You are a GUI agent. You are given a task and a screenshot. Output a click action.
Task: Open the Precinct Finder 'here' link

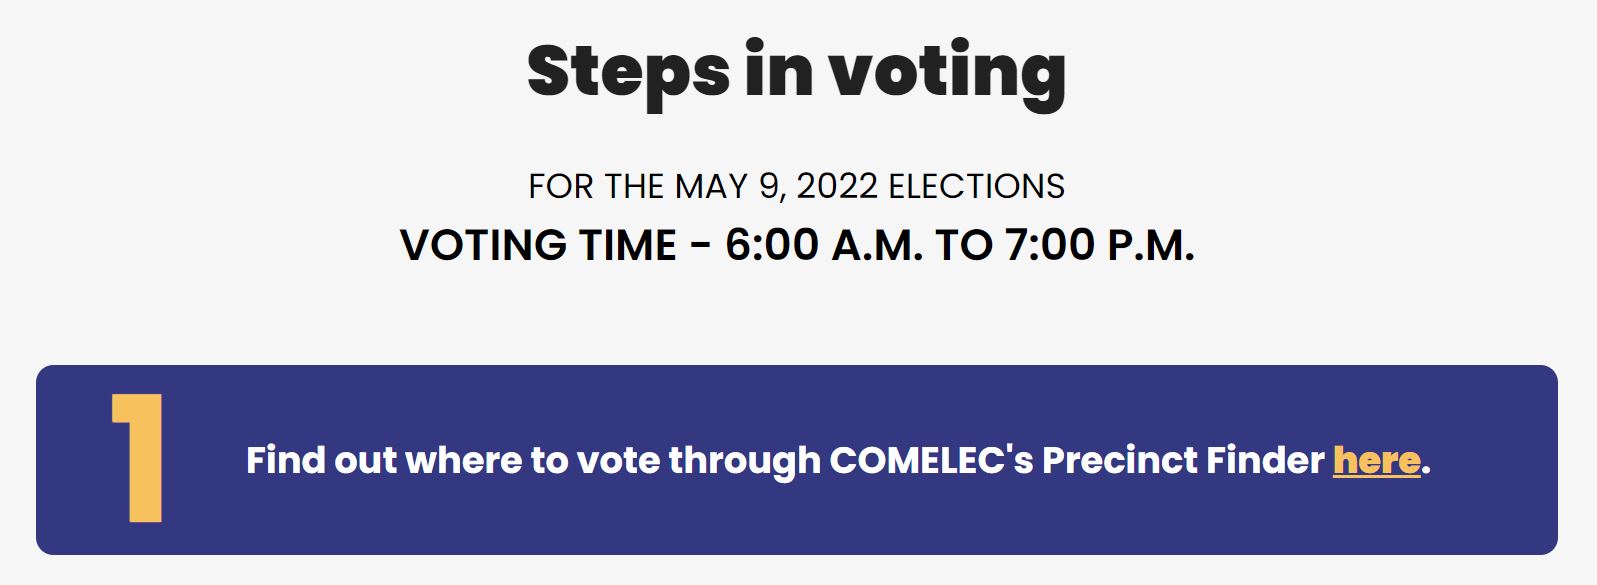coord(1376,460)
